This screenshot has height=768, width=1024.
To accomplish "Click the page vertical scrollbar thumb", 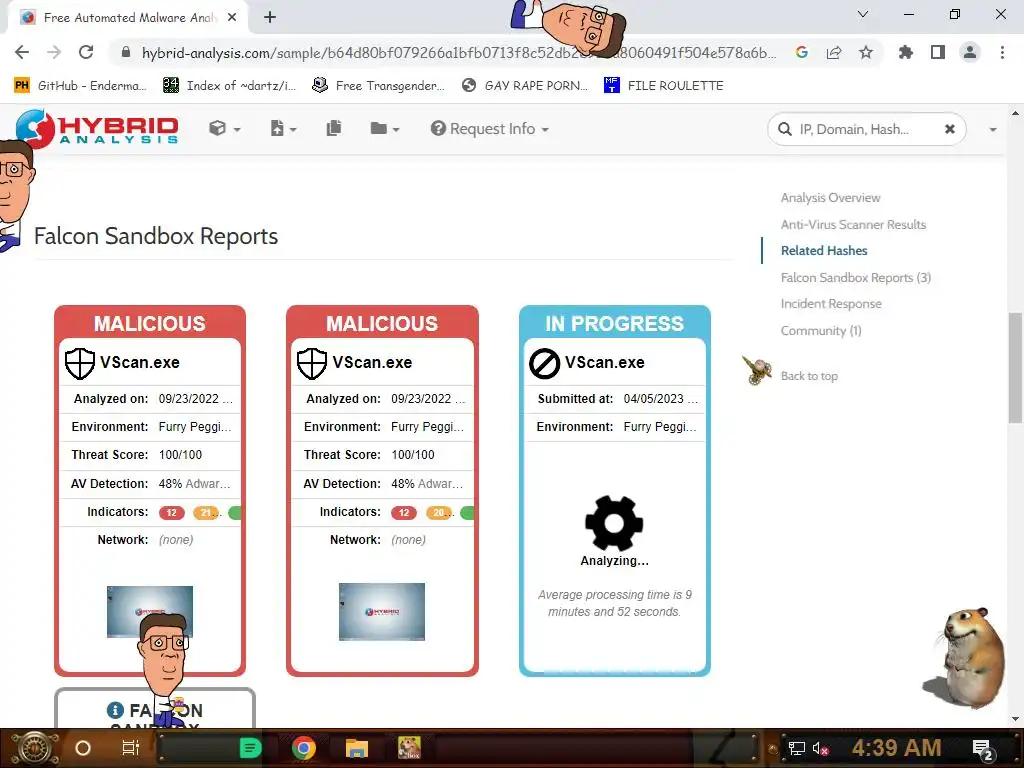I will click(1015, 368).
